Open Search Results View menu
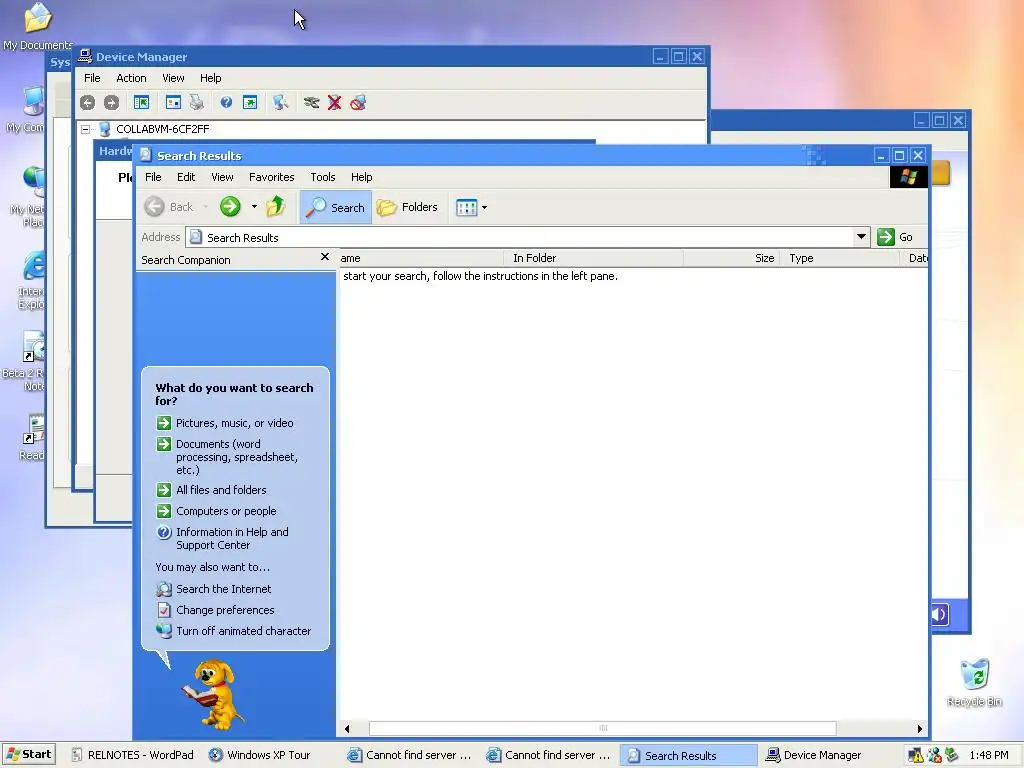Screen dimensions: 1024x768 pos(222,177)
